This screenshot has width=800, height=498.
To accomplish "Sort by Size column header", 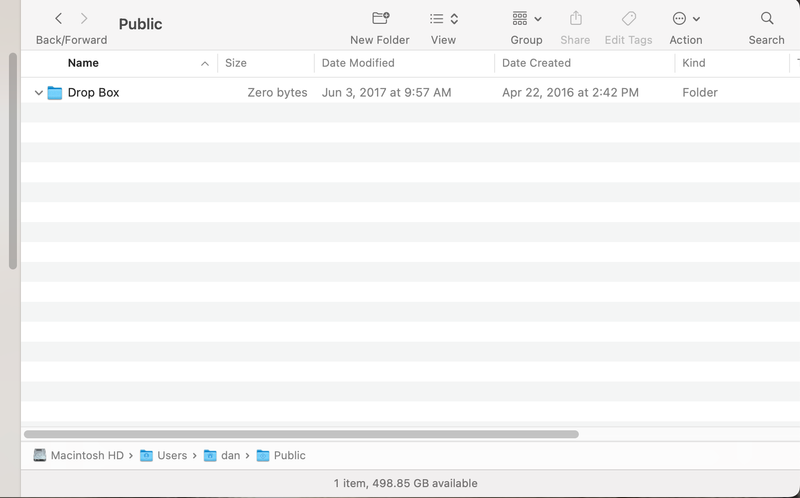I will pyautogui.click(x=236, y=63).
